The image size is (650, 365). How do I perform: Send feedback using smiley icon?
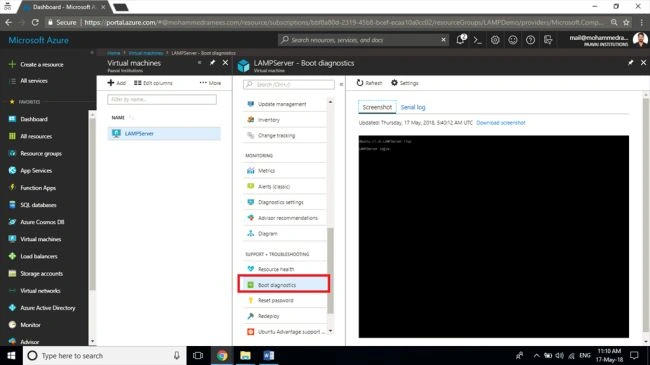[x=513, y=40]
